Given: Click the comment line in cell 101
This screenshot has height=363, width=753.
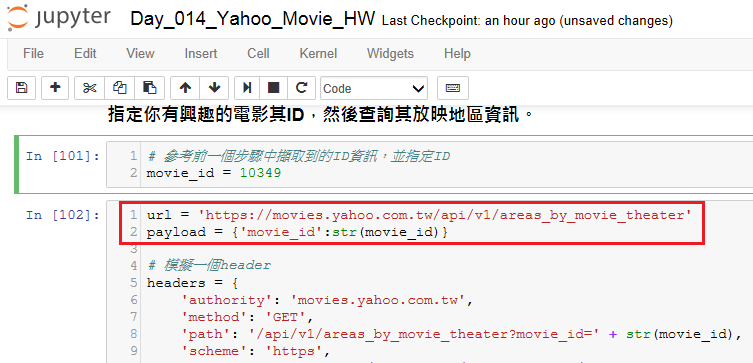Looking at the screenshot, I should pos(298,156).
